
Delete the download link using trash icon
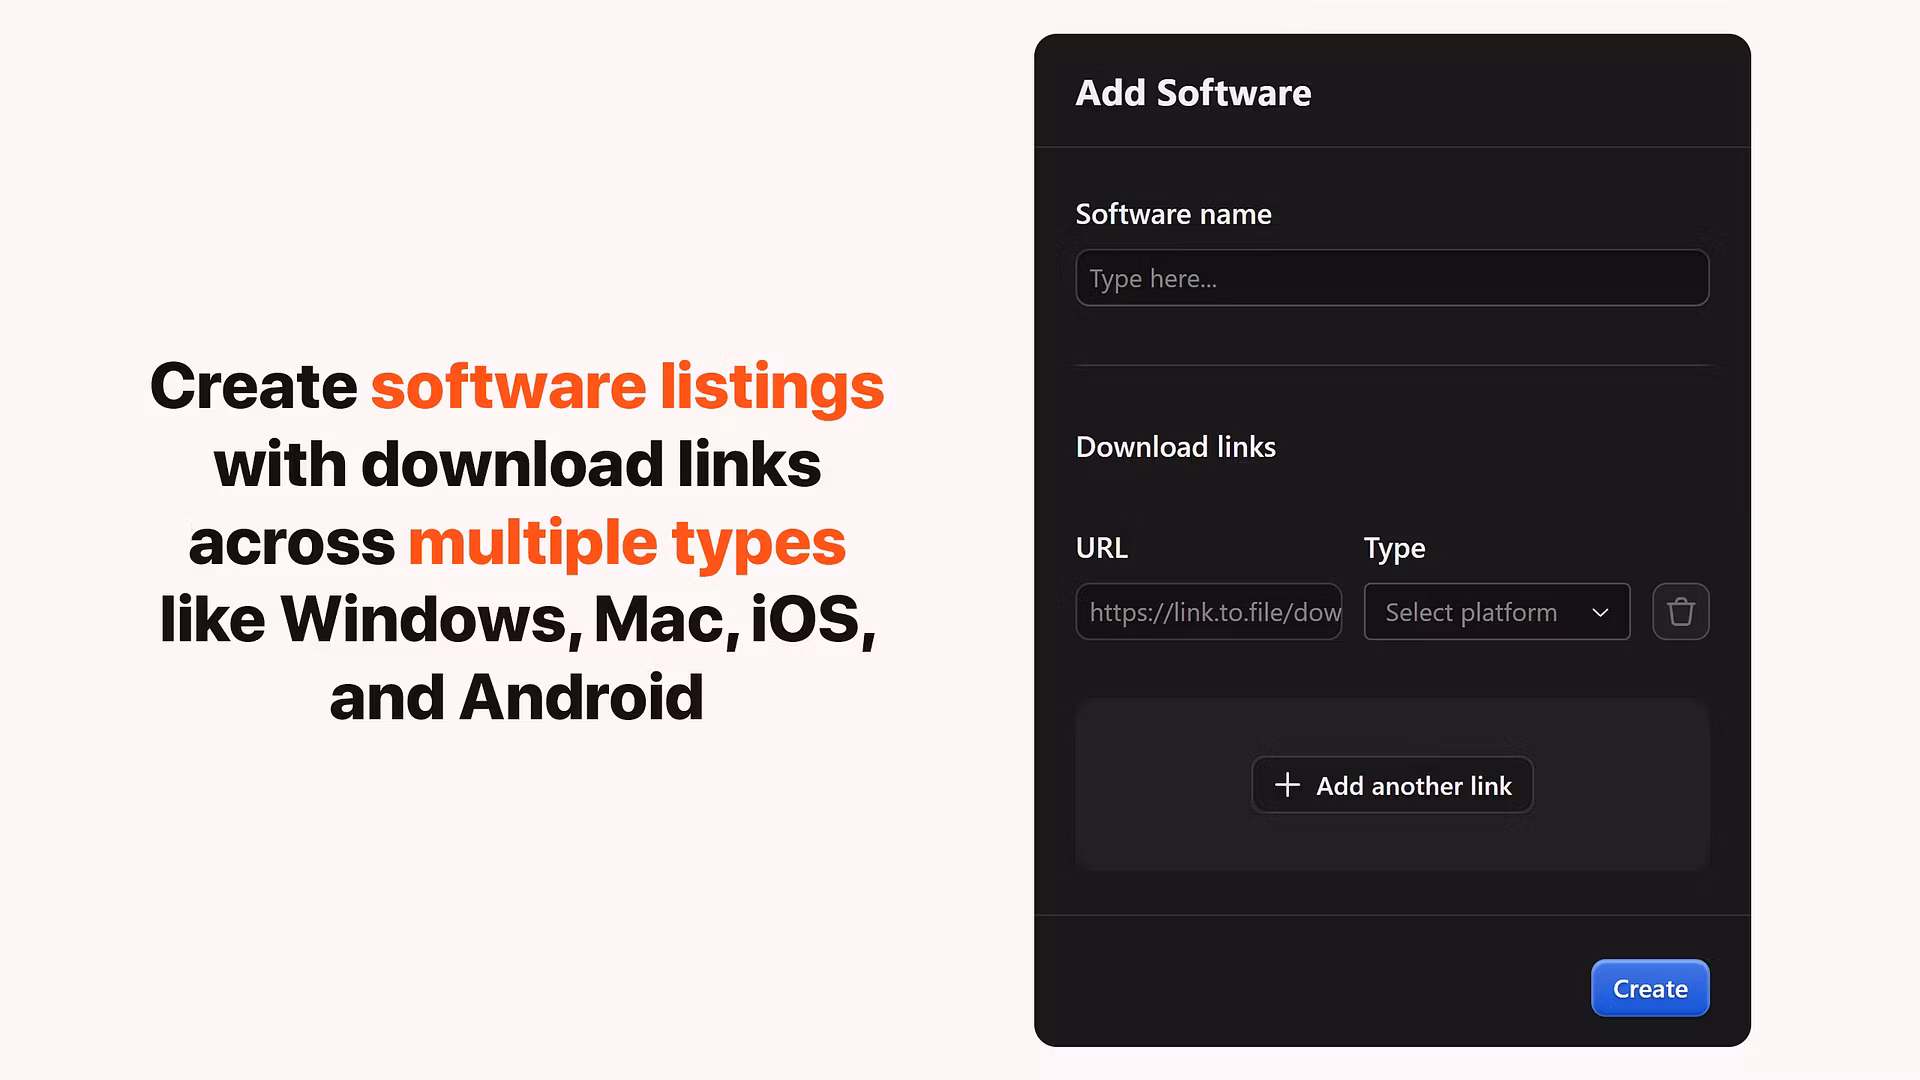[x=1680, y=612]
